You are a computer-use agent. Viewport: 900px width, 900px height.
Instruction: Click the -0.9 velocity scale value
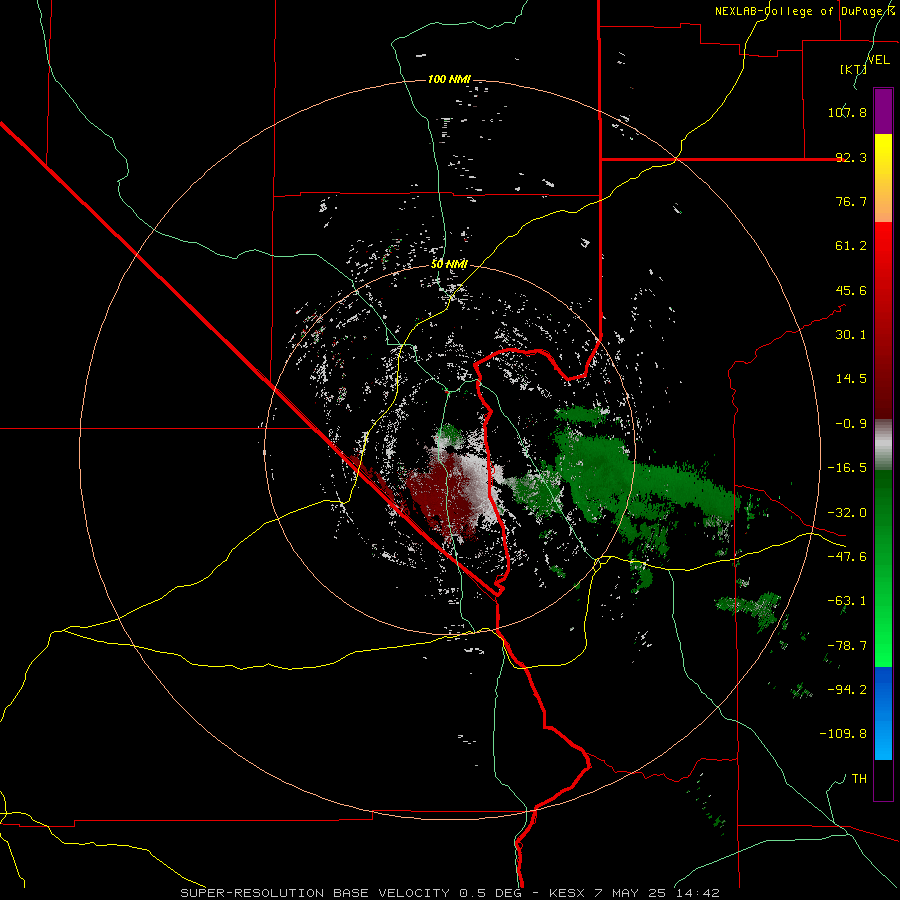coord(851,424)
